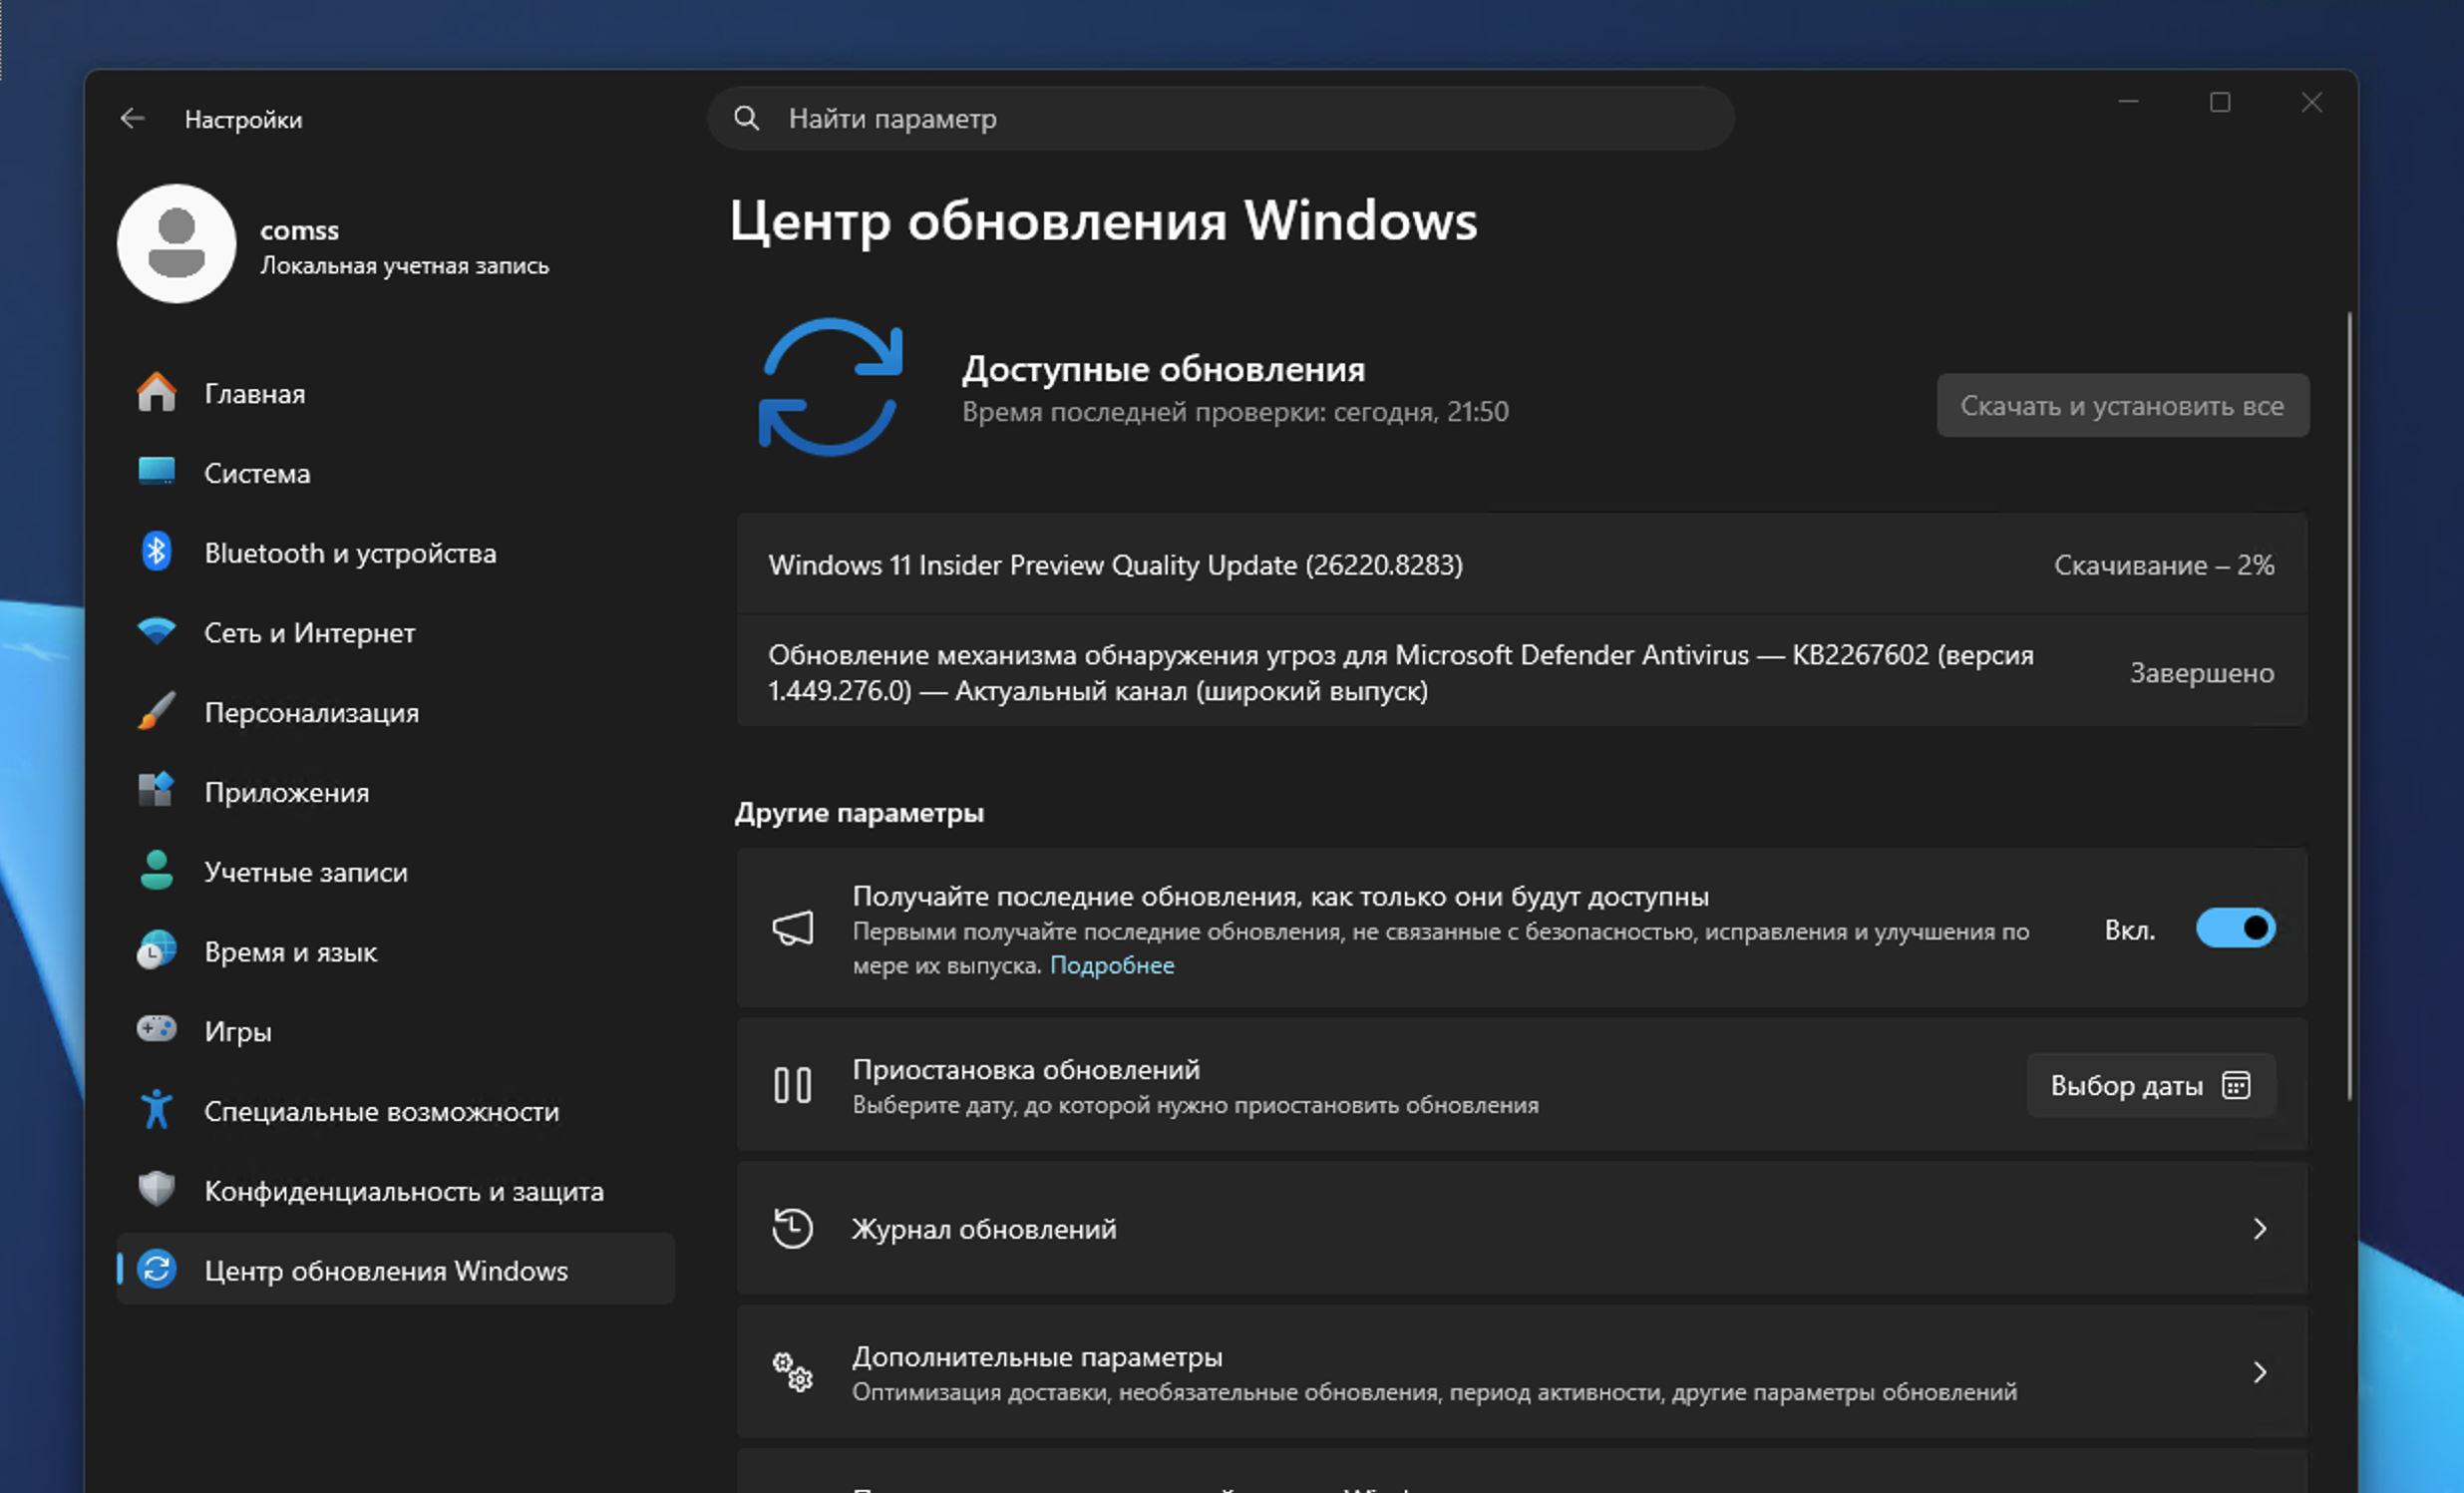Click Локальная учетная запись text

pos(404,265)
